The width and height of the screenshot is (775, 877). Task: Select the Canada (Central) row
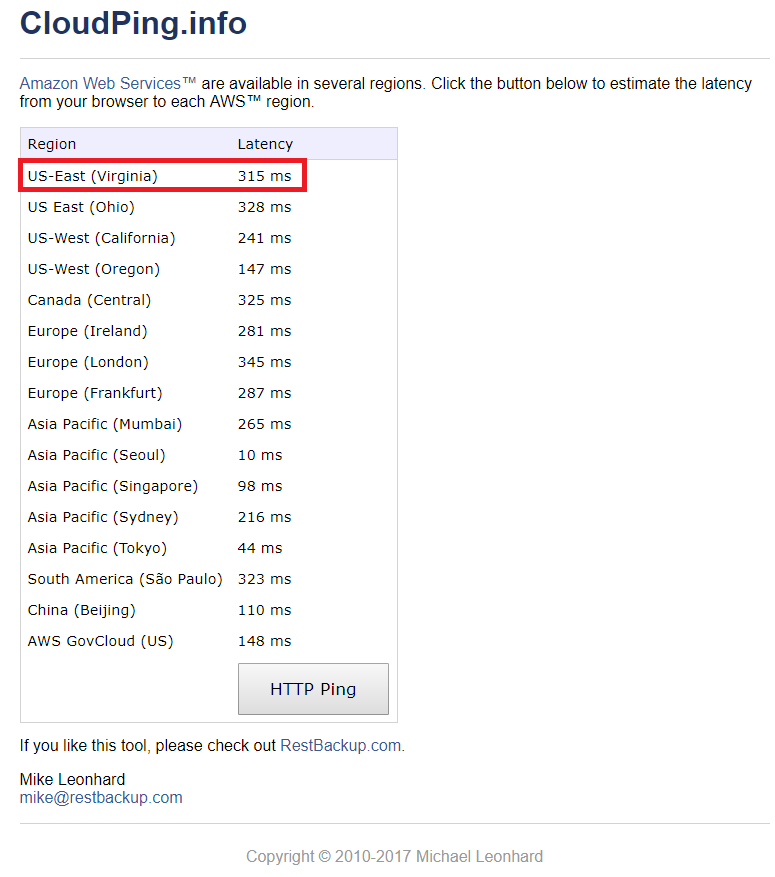(x=209, y=300)
